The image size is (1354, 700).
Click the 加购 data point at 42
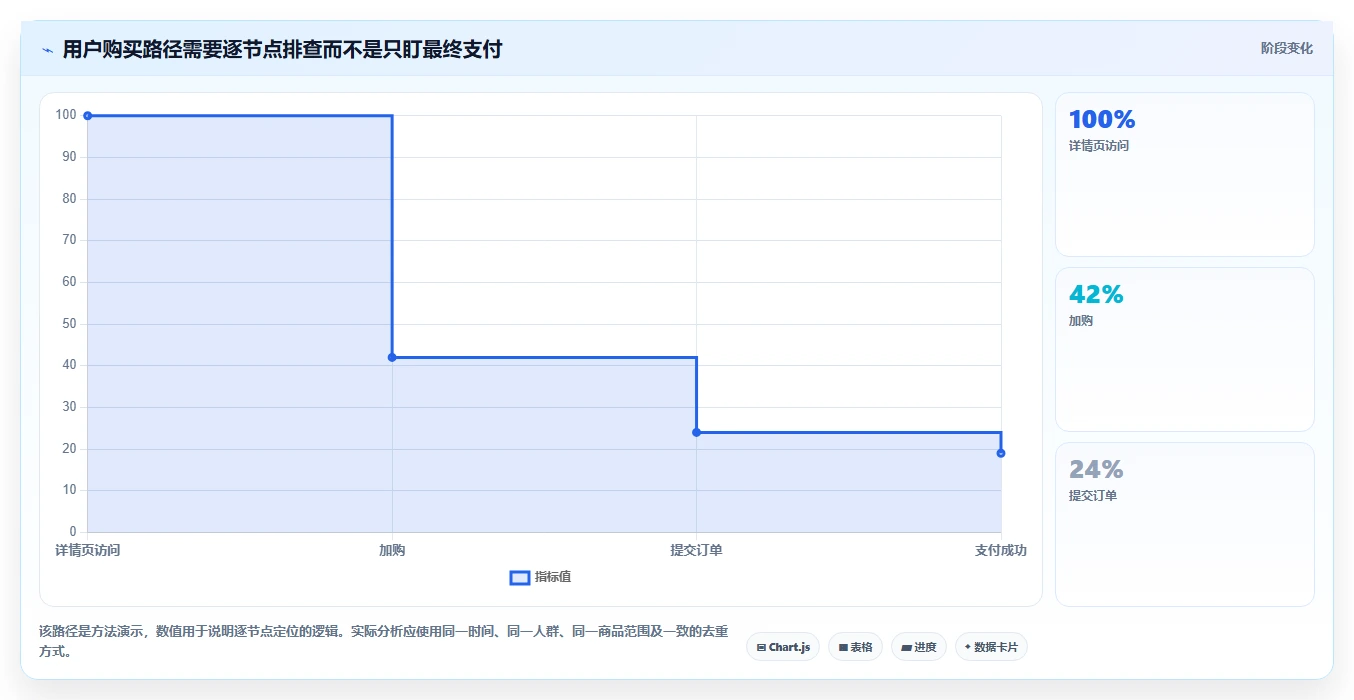click(392, 357)
